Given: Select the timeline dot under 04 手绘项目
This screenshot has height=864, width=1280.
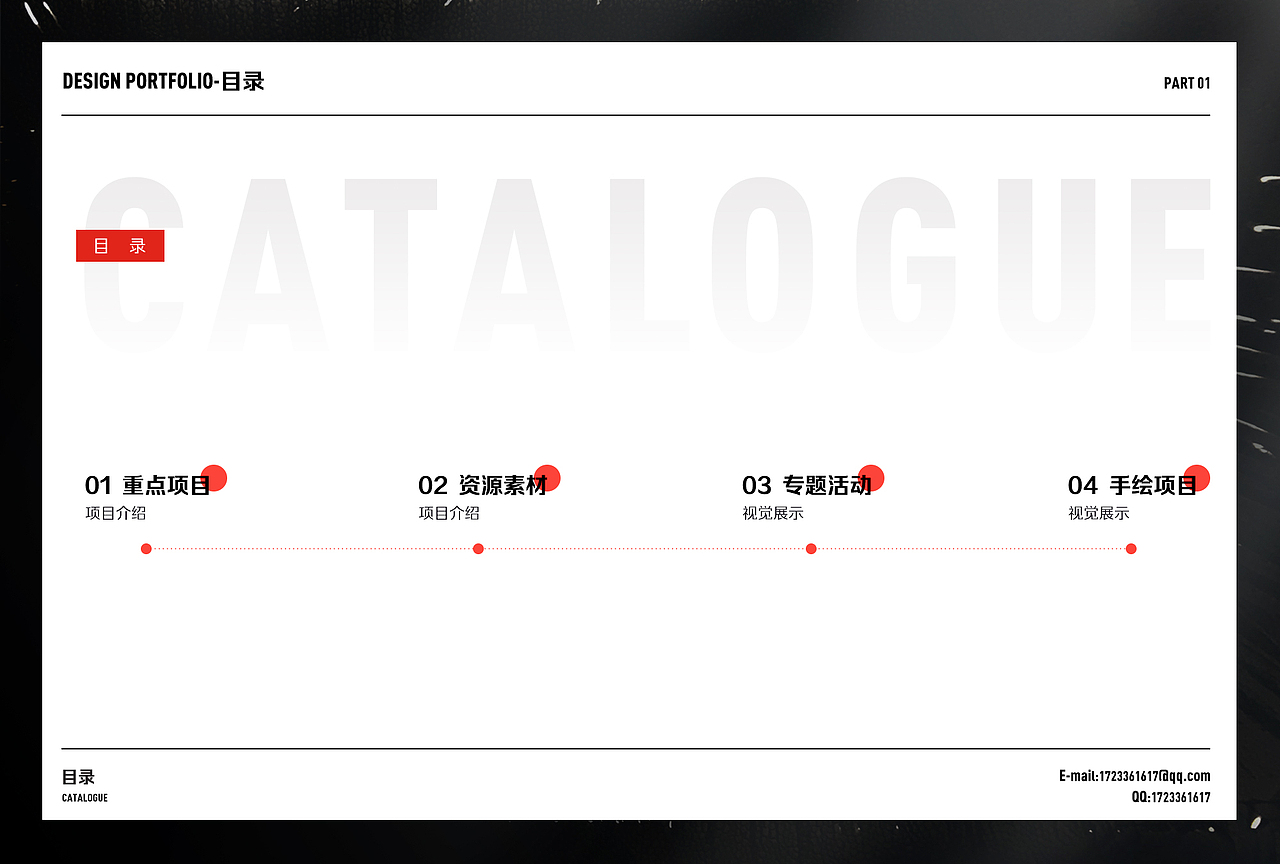Looking at the screenshot, I should pyautogui.click(x=1131, y=548).
